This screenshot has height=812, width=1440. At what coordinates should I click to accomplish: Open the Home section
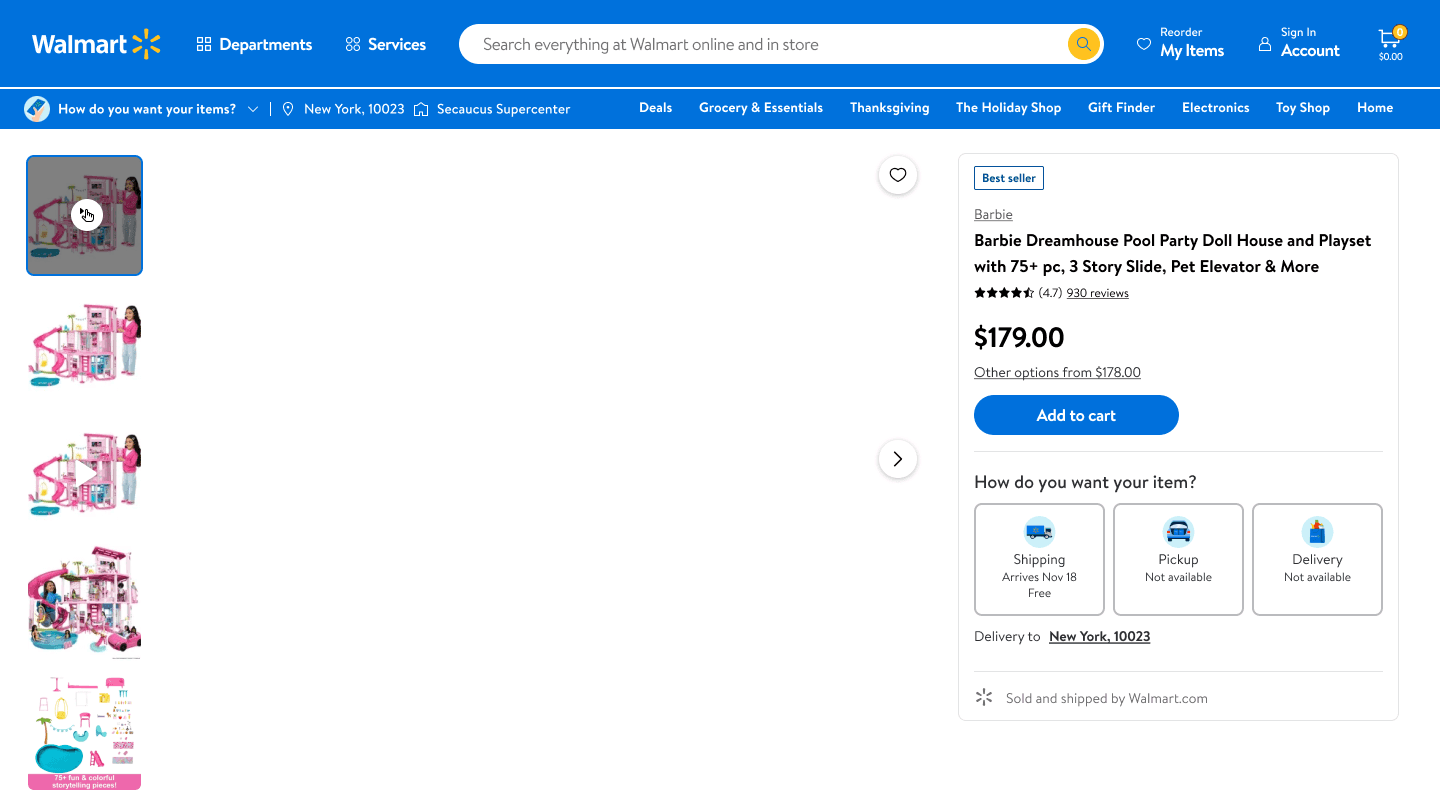pyautogui.click(x=1375, y=107)
